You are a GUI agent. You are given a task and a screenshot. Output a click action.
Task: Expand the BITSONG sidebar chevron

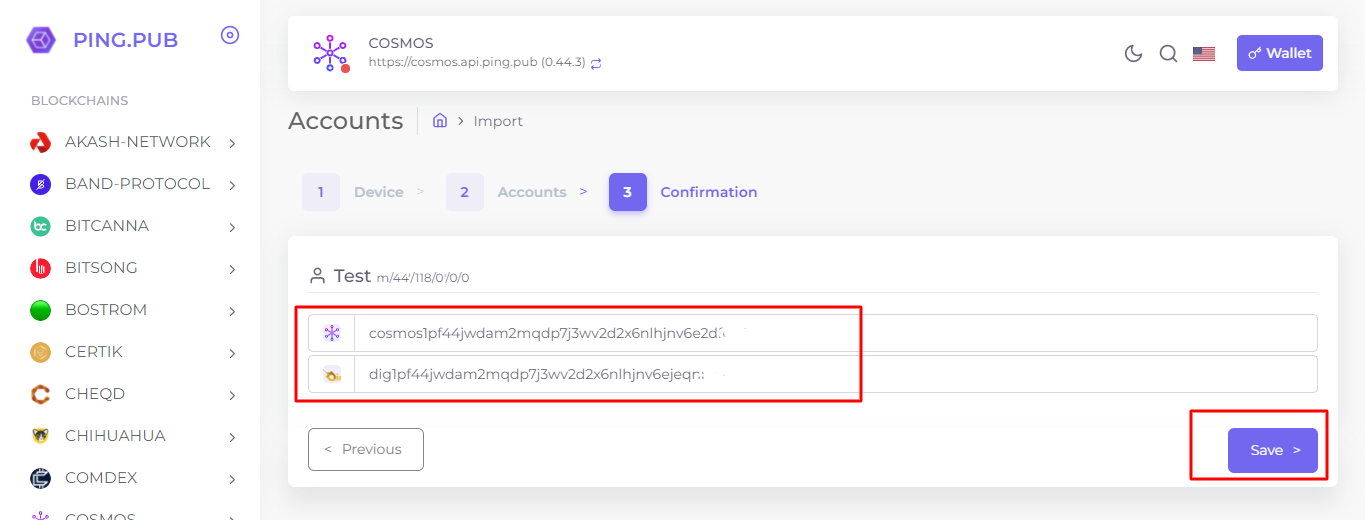232,269
